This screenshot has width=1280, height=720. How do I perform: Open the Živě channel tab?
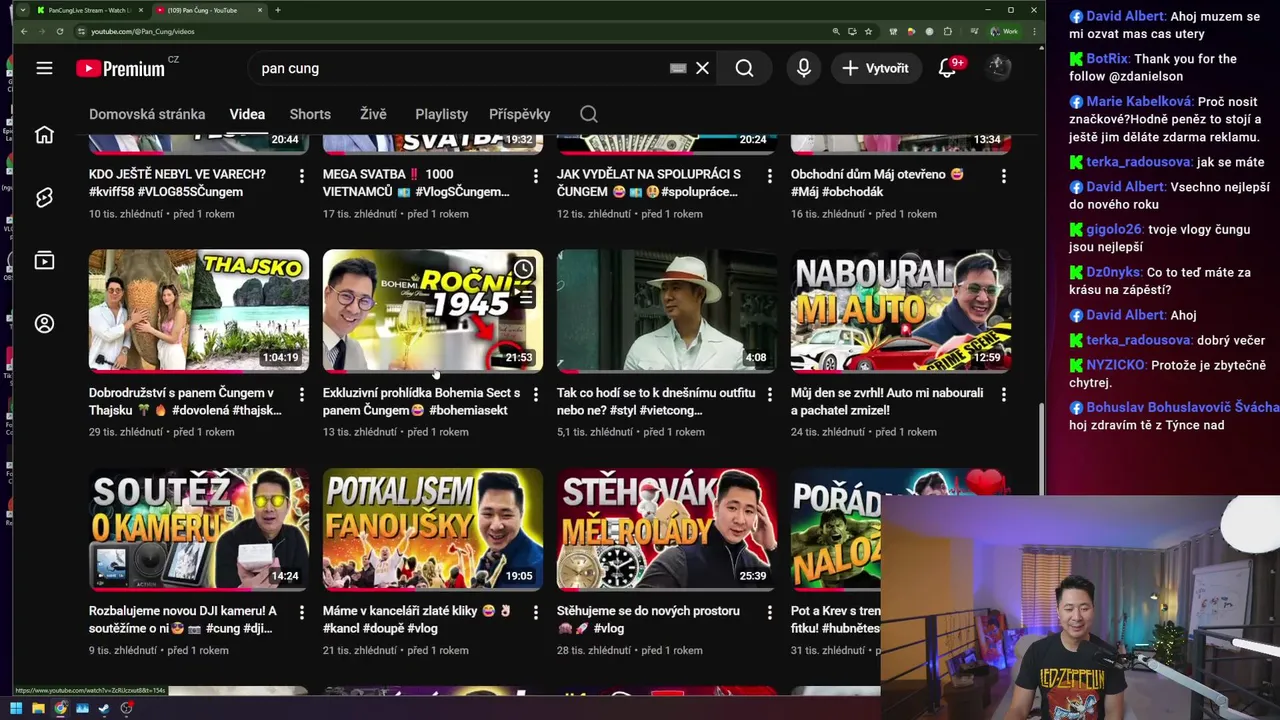tap(373, 114)
